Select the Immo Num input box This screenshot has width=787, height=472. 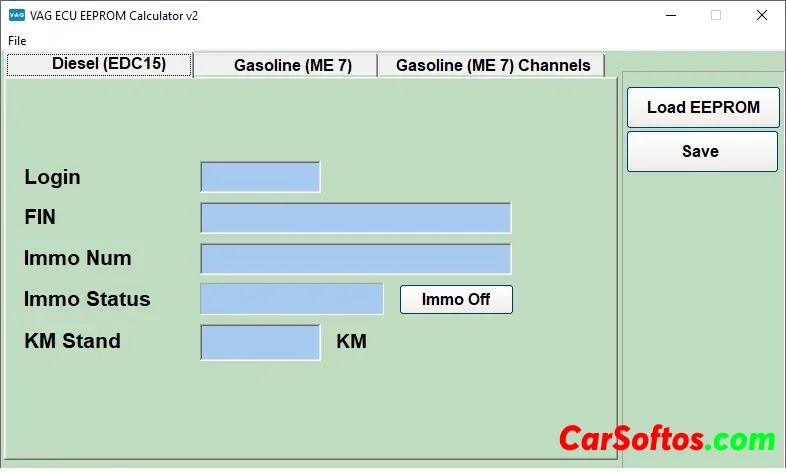355,259
